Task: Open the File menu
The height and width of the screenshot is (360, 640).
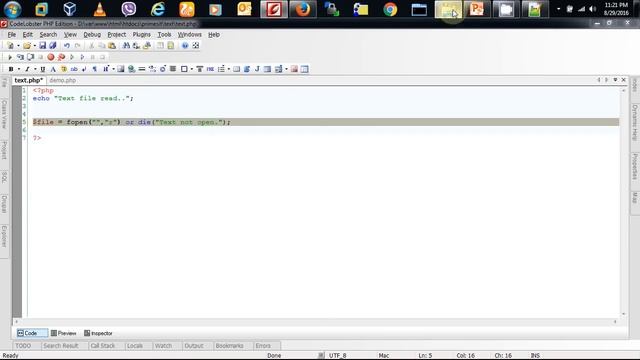Action: [x=11, y=35]
